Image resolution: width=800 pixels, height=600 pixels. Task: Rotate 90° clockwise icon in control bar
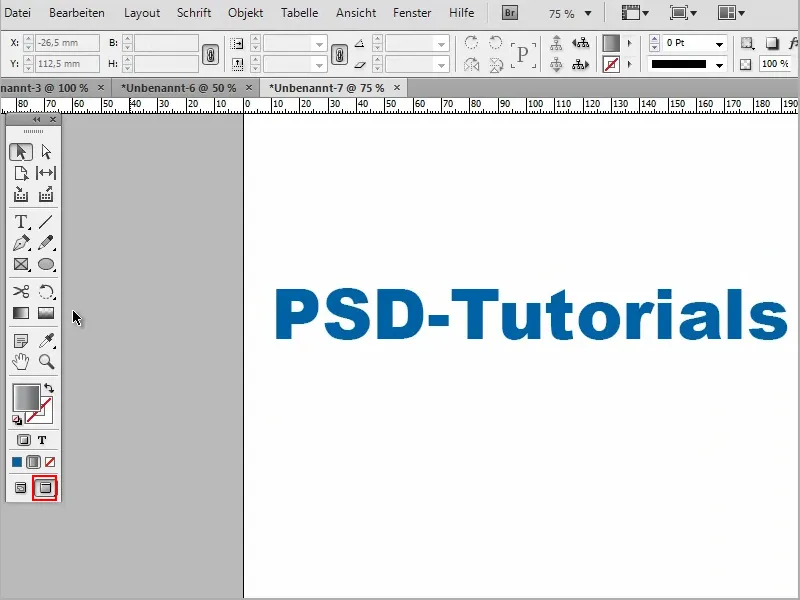(x=471, y=43)
